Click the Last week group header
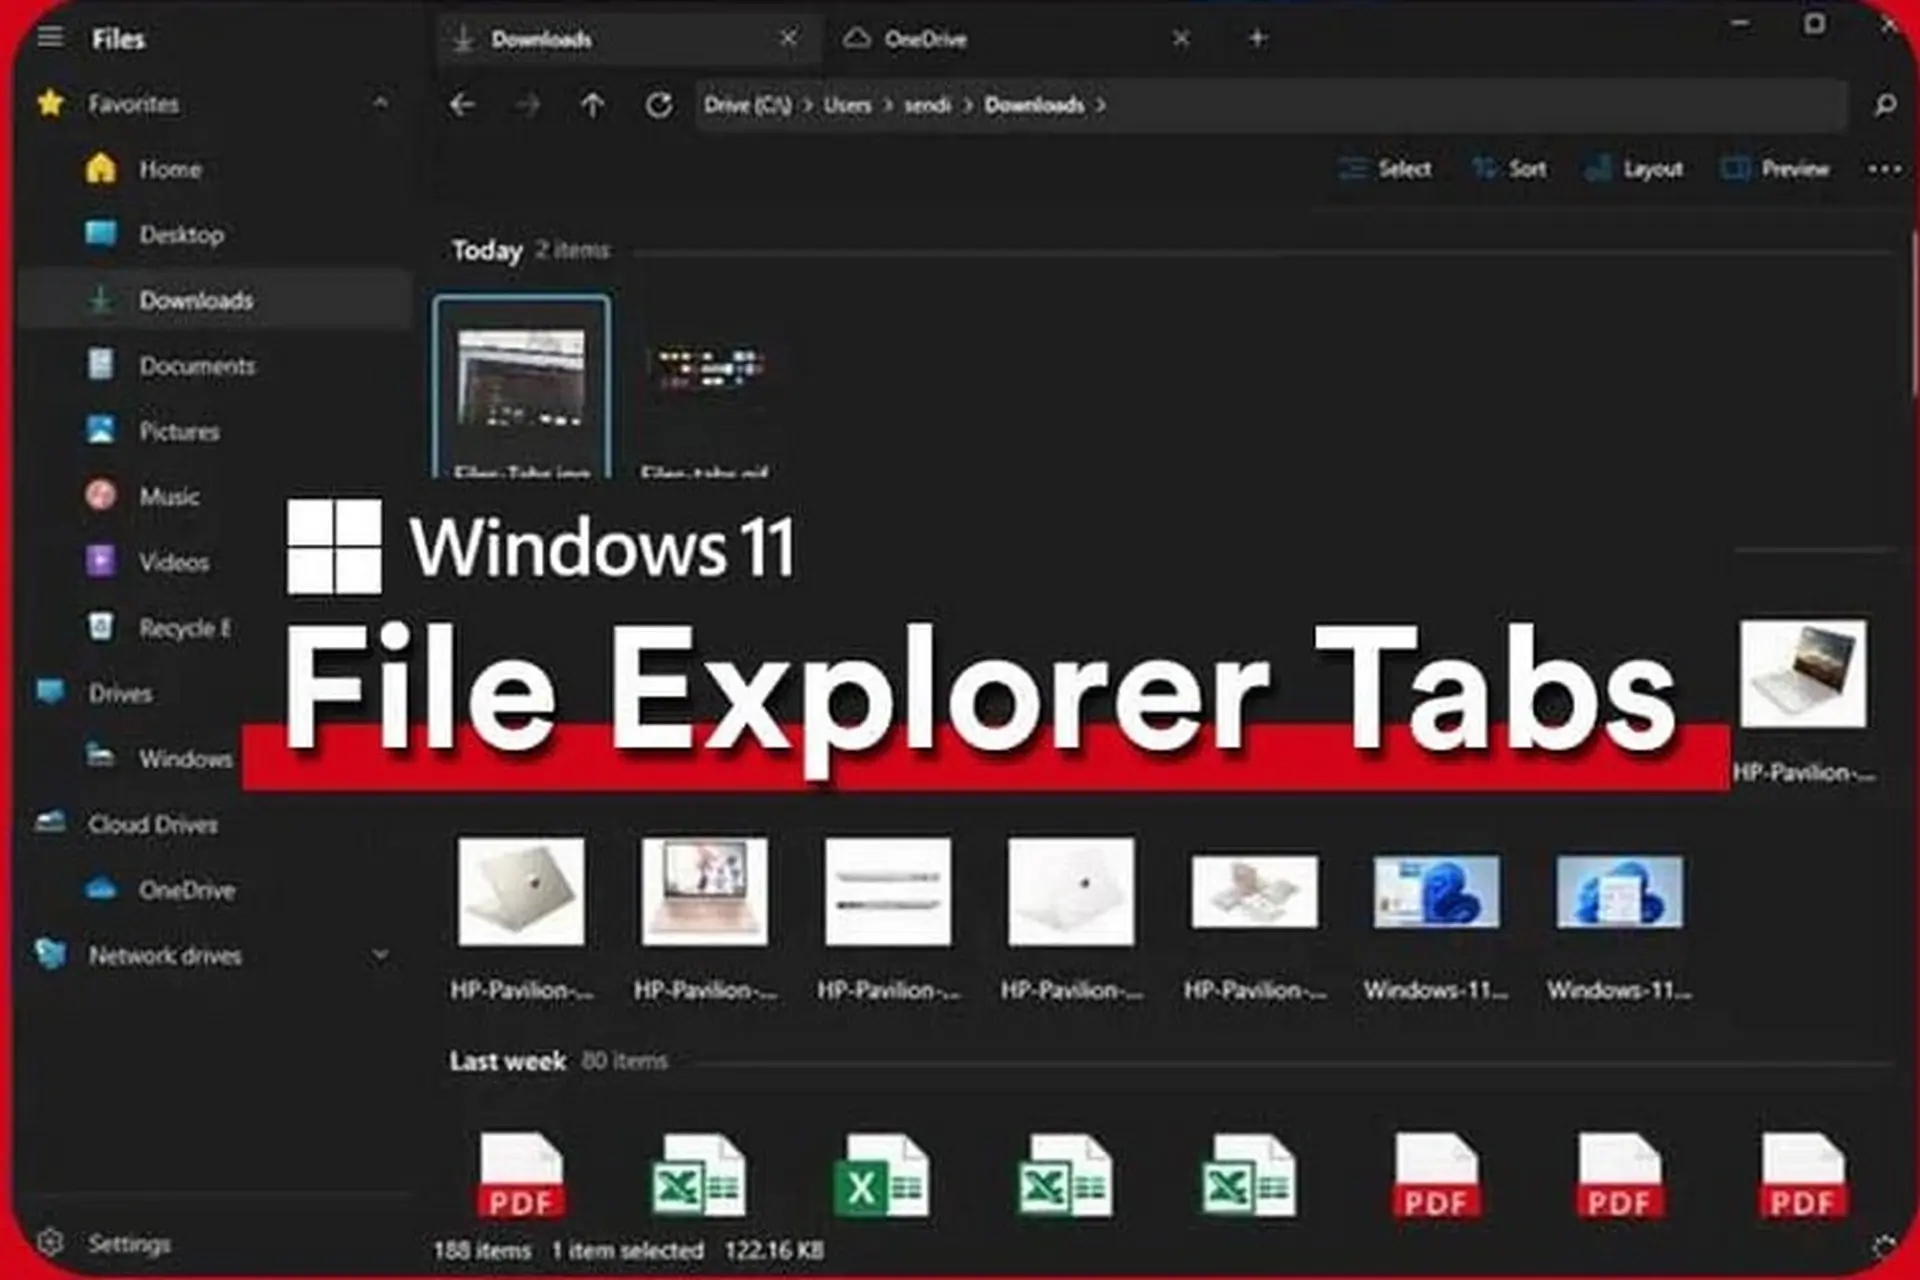This screenshot has height=1280, width=1920. pos(508,1061)
